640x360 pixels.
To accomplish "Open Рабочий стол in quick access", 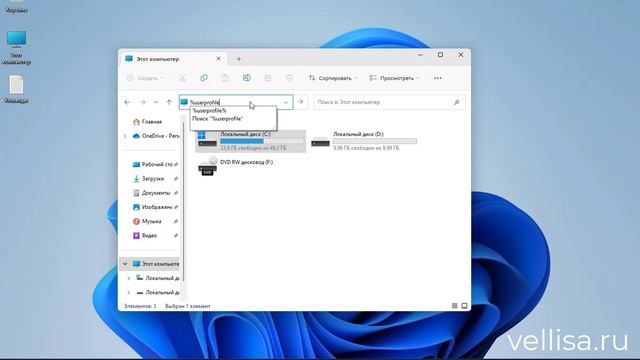I will coord(153,164).
